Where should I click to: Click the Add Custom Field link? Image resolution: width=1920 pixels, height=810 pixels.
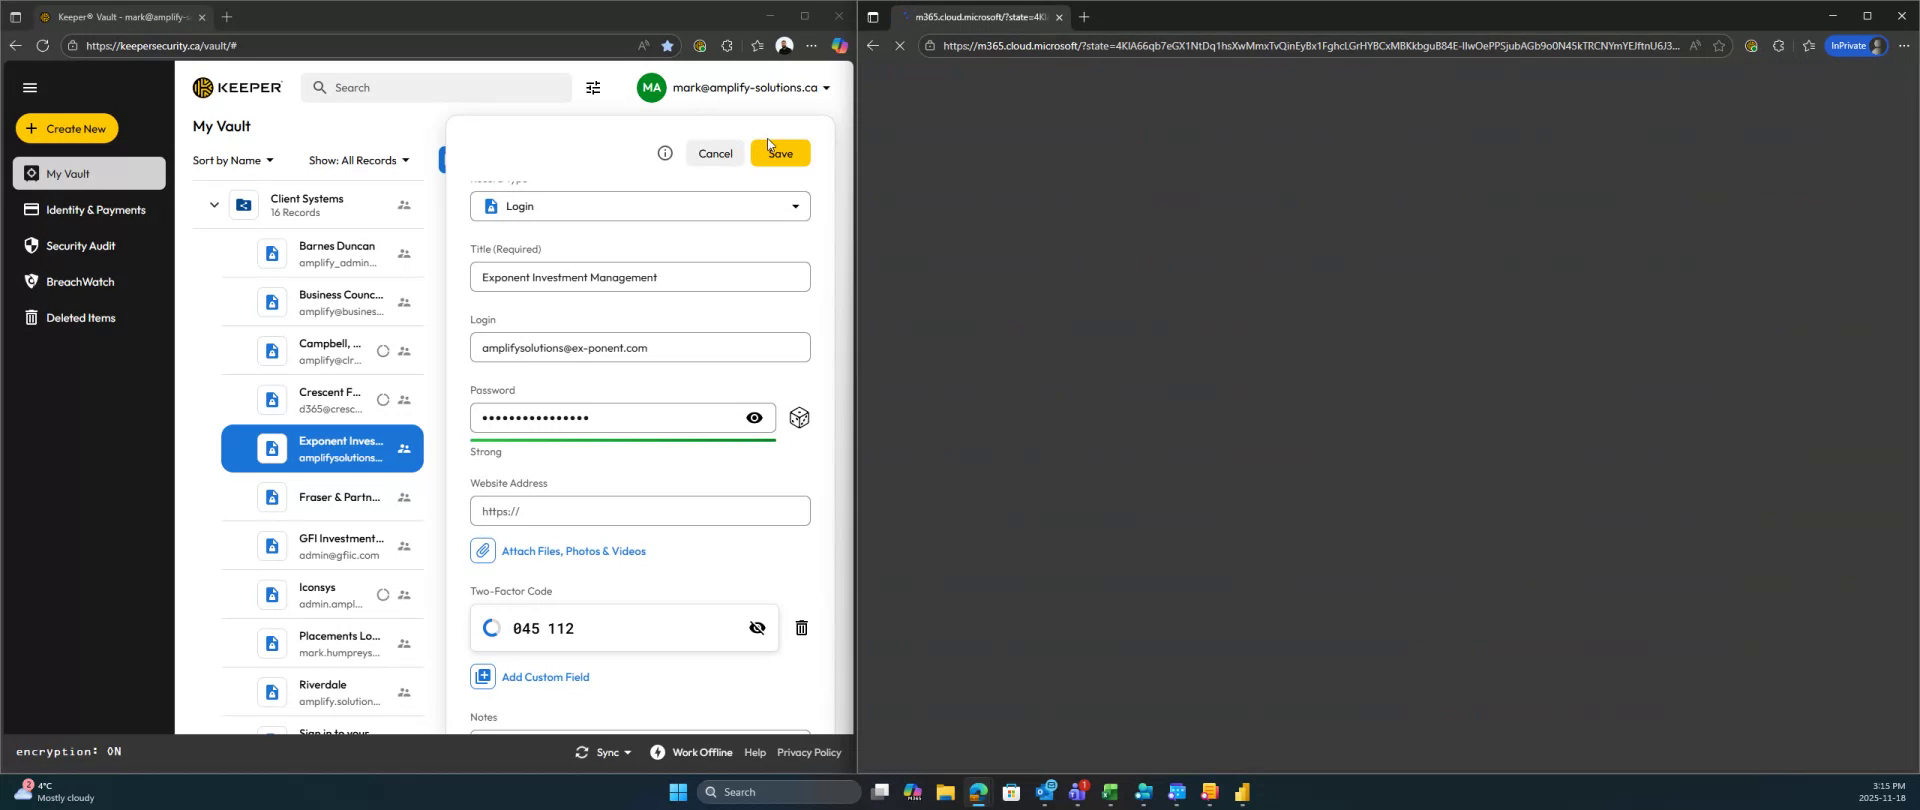coord(545,677)
